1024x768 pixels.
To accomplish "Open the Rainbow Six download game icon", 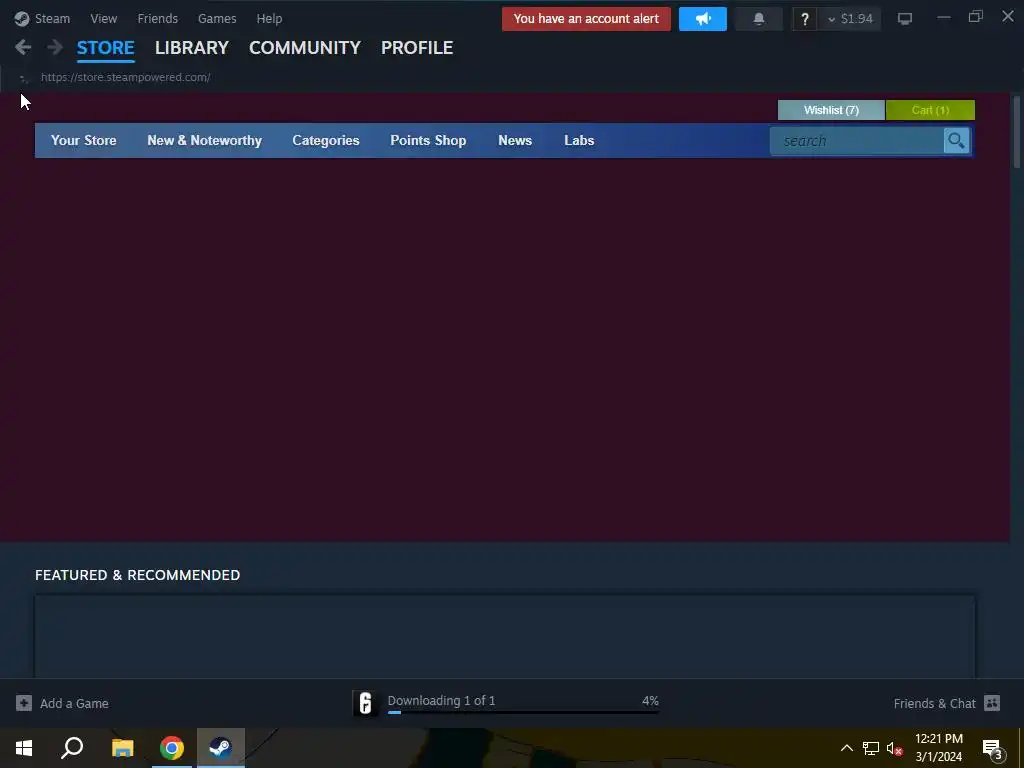I will coord(365,703).
